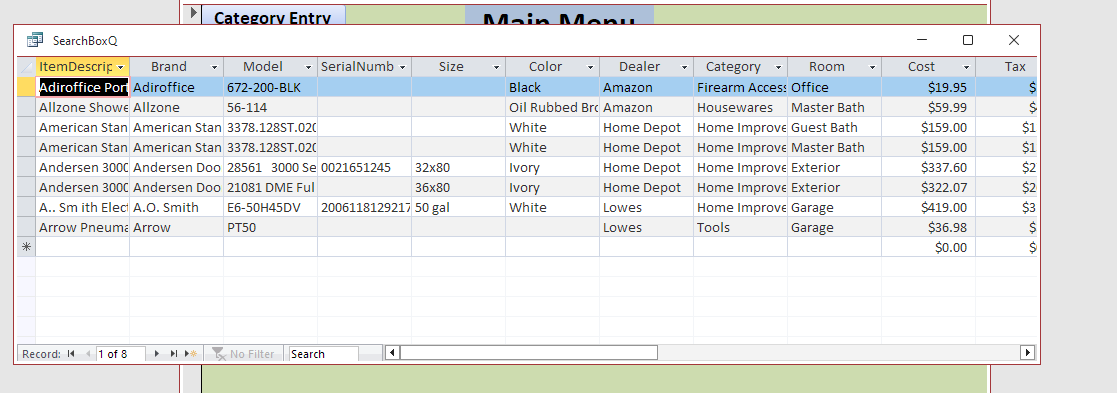Go to next record navigation button
Image resolution: width=1117 pixels, height=393 pixels.
157,354
